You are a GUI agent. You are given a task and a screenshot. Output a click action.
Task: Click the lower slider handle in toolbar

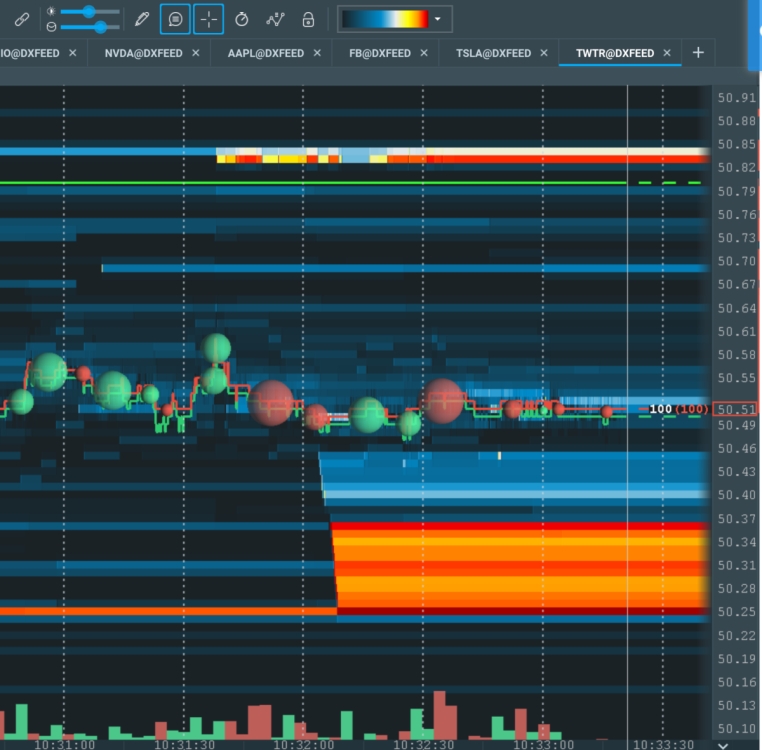99,27
